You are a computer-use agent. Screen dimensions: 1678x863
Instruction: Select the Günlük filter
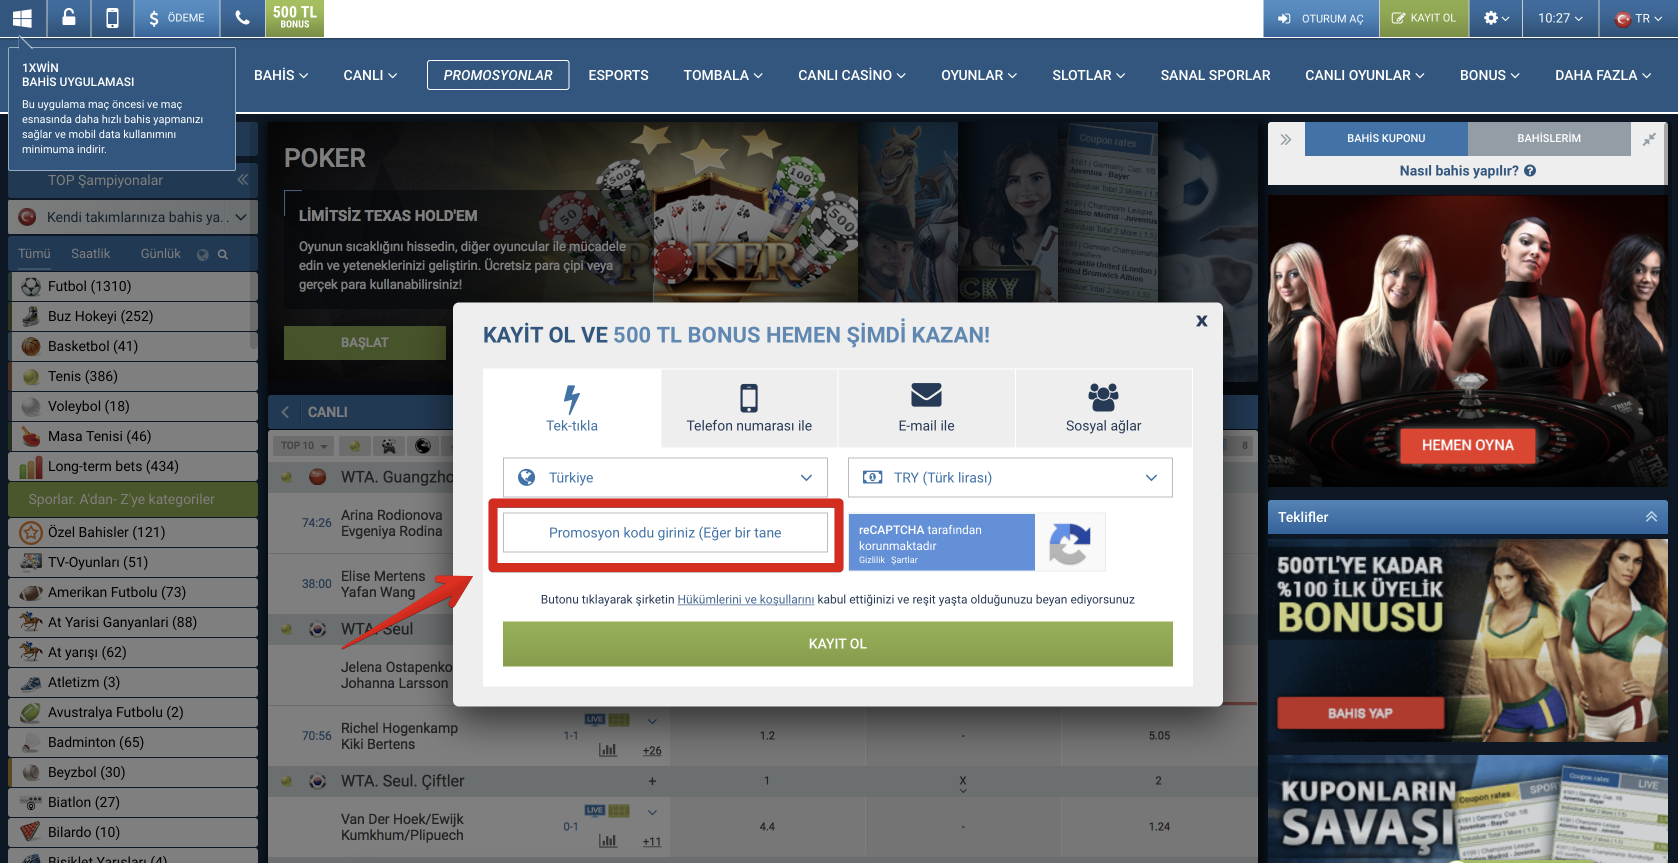161,254
